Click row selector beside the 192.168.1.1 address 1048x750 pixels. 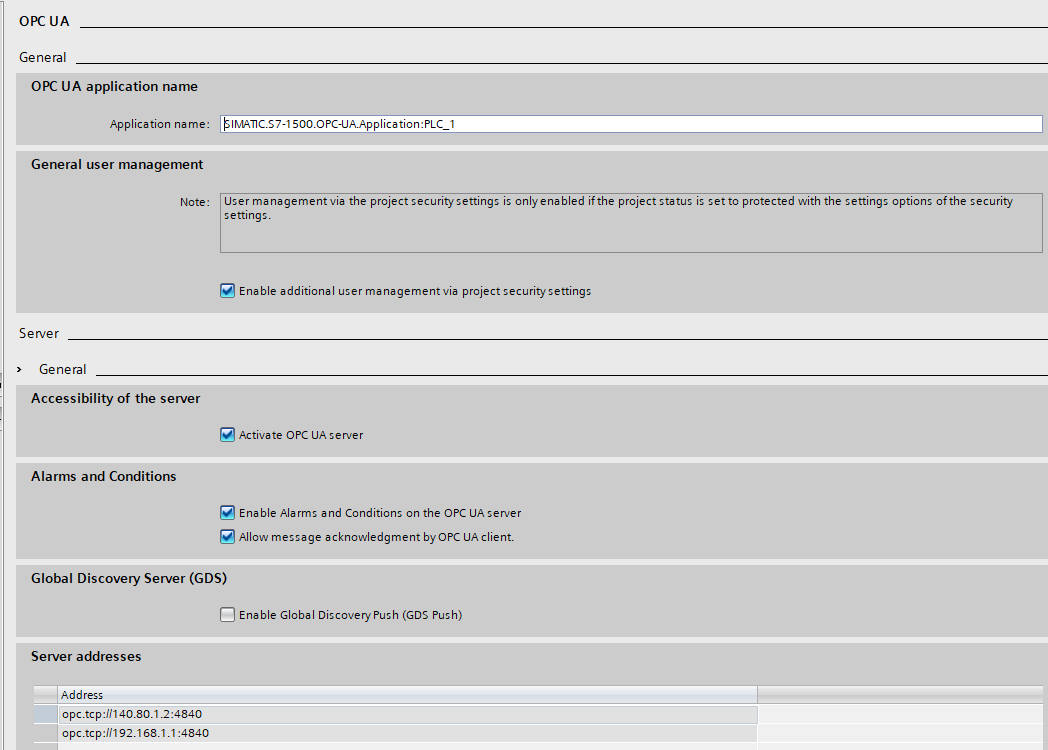(x=45, y=733)
